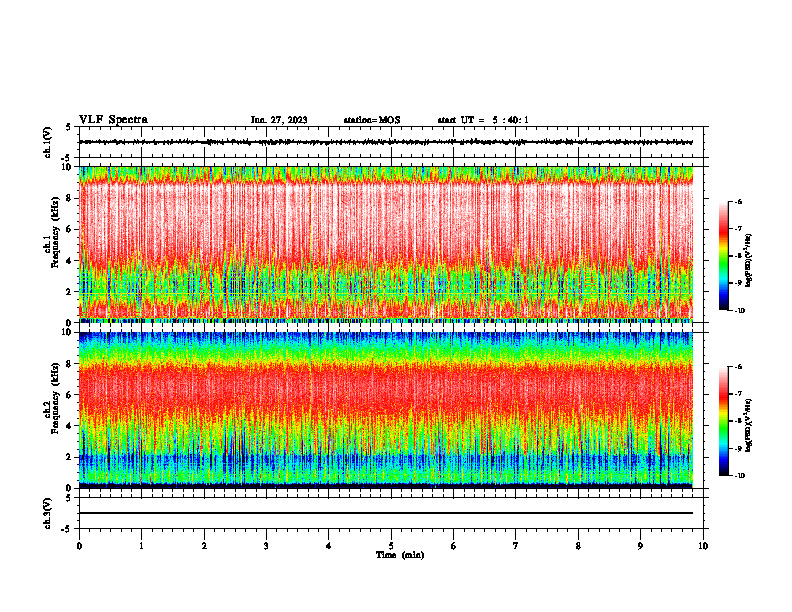Click the "-10" label on ch.2 color bar
Image resolution: width=792 pixels, height=612 pixels.
(739, 476)
